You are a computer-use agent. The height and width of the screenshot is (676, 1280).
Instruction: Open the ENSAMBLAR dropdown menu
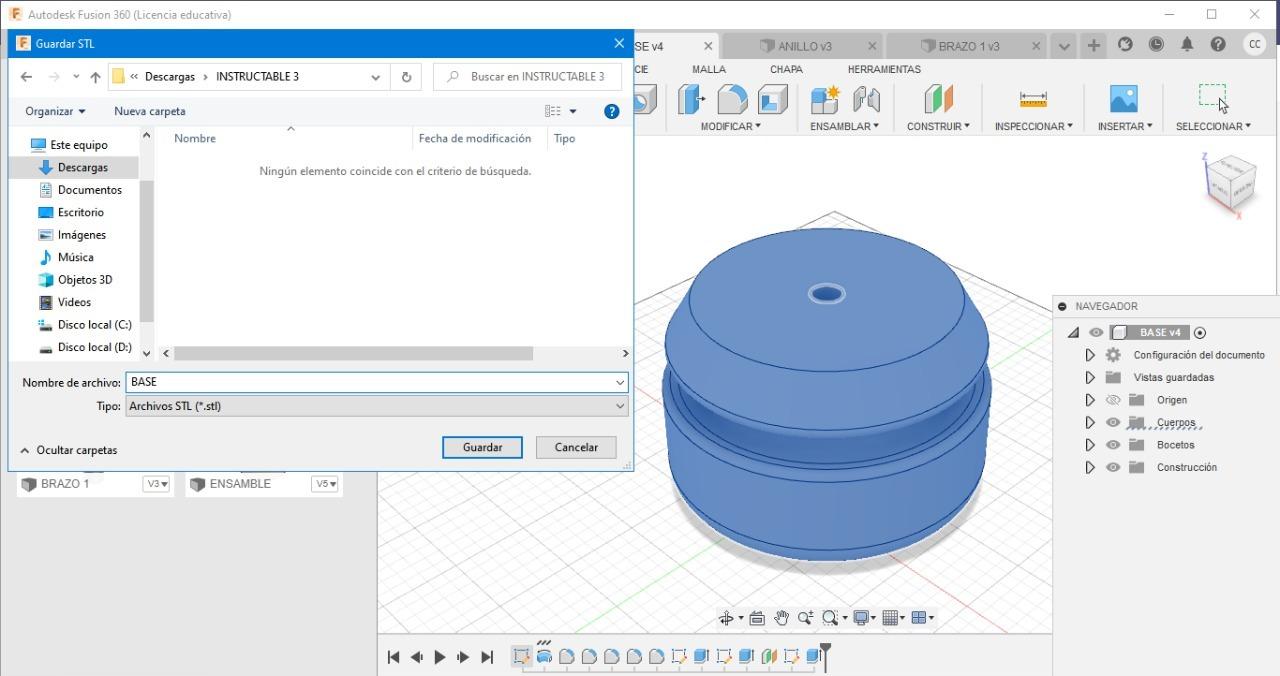844,126
